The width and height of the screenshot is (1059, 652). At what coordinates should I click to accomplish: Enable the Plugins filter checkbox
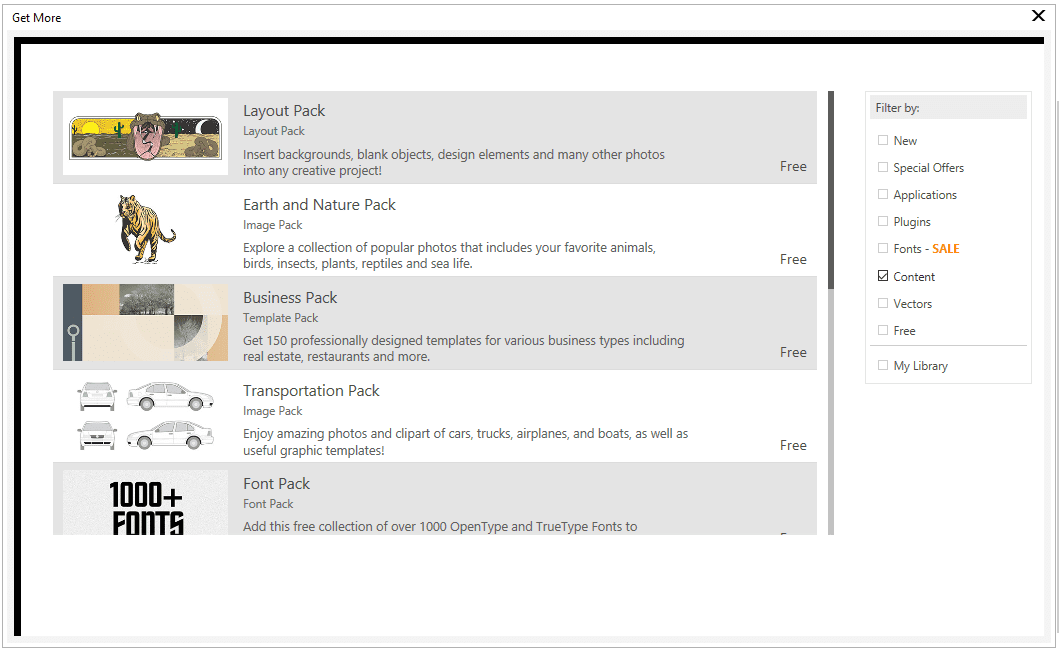[x=883, y=222]
